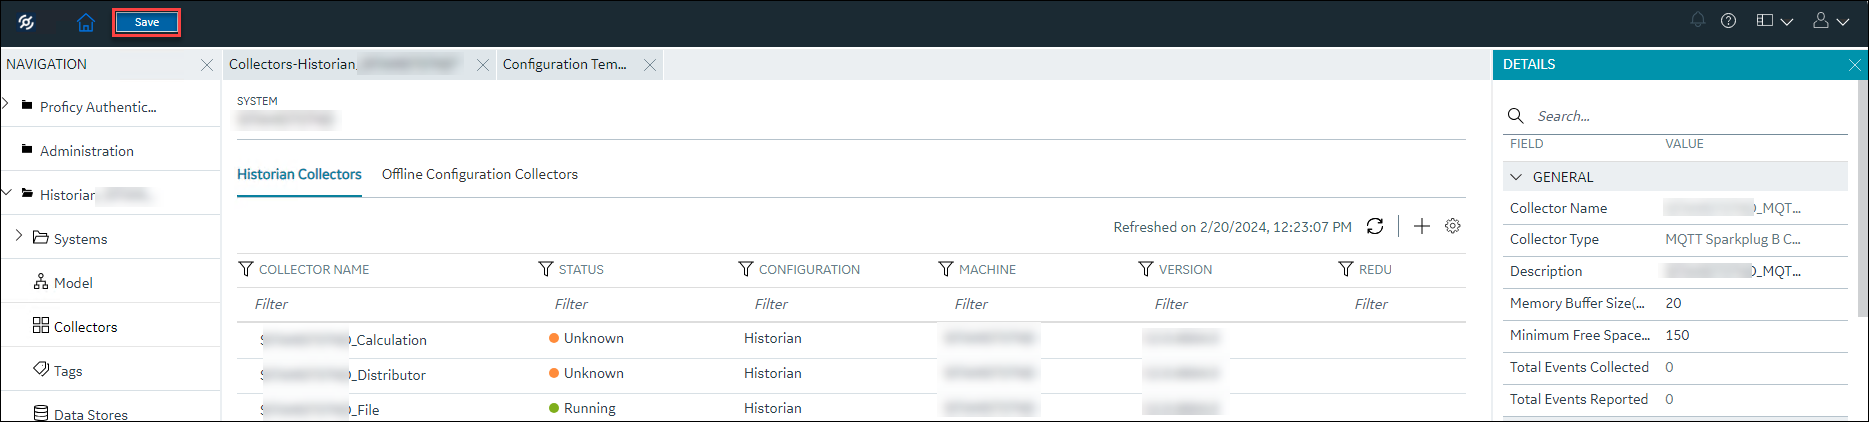Screen dimensions: 1869x422
Task: Close the Navigation panel
Action: (x=207, y=65)
